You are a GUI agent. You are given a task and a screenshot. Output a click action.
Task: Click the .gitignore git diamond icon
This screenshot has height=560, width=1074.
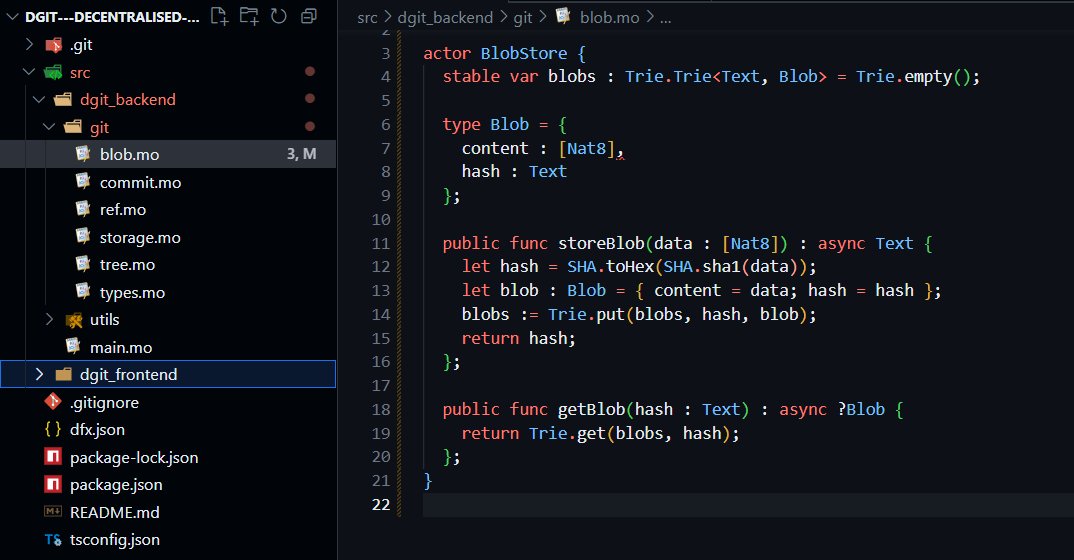coord(53,402)
